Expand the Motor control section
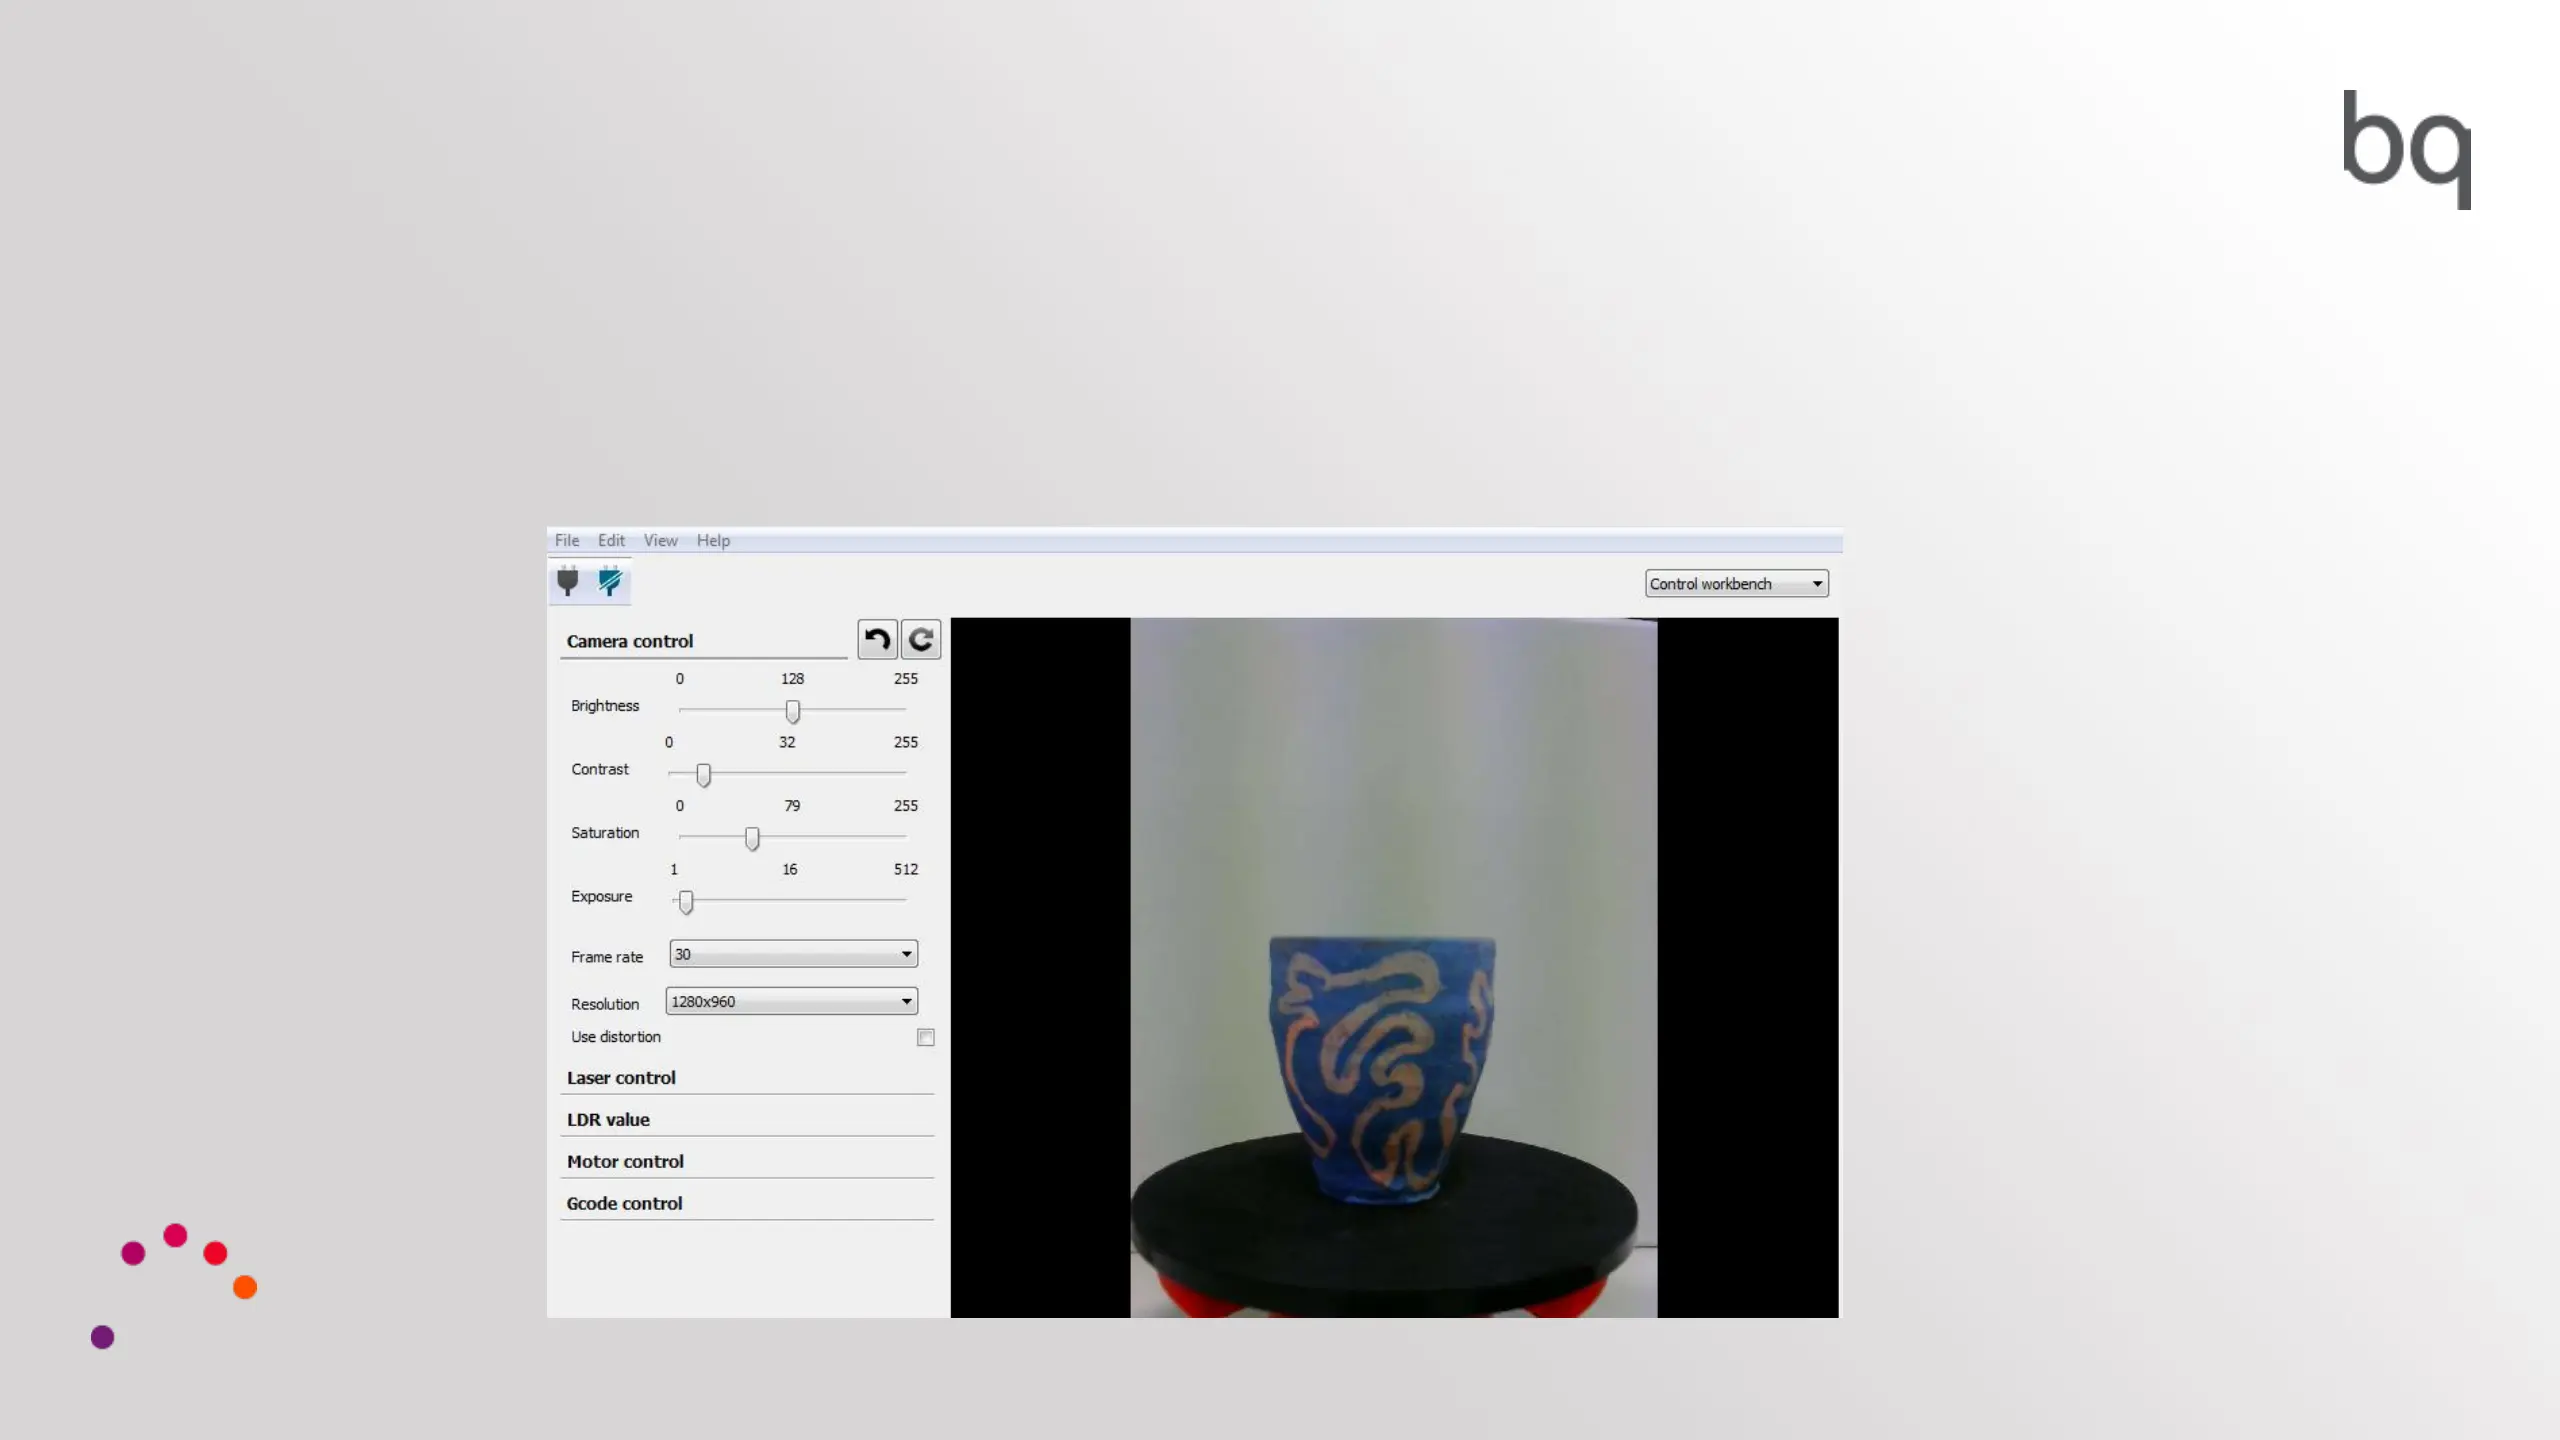 point(625,1162)
